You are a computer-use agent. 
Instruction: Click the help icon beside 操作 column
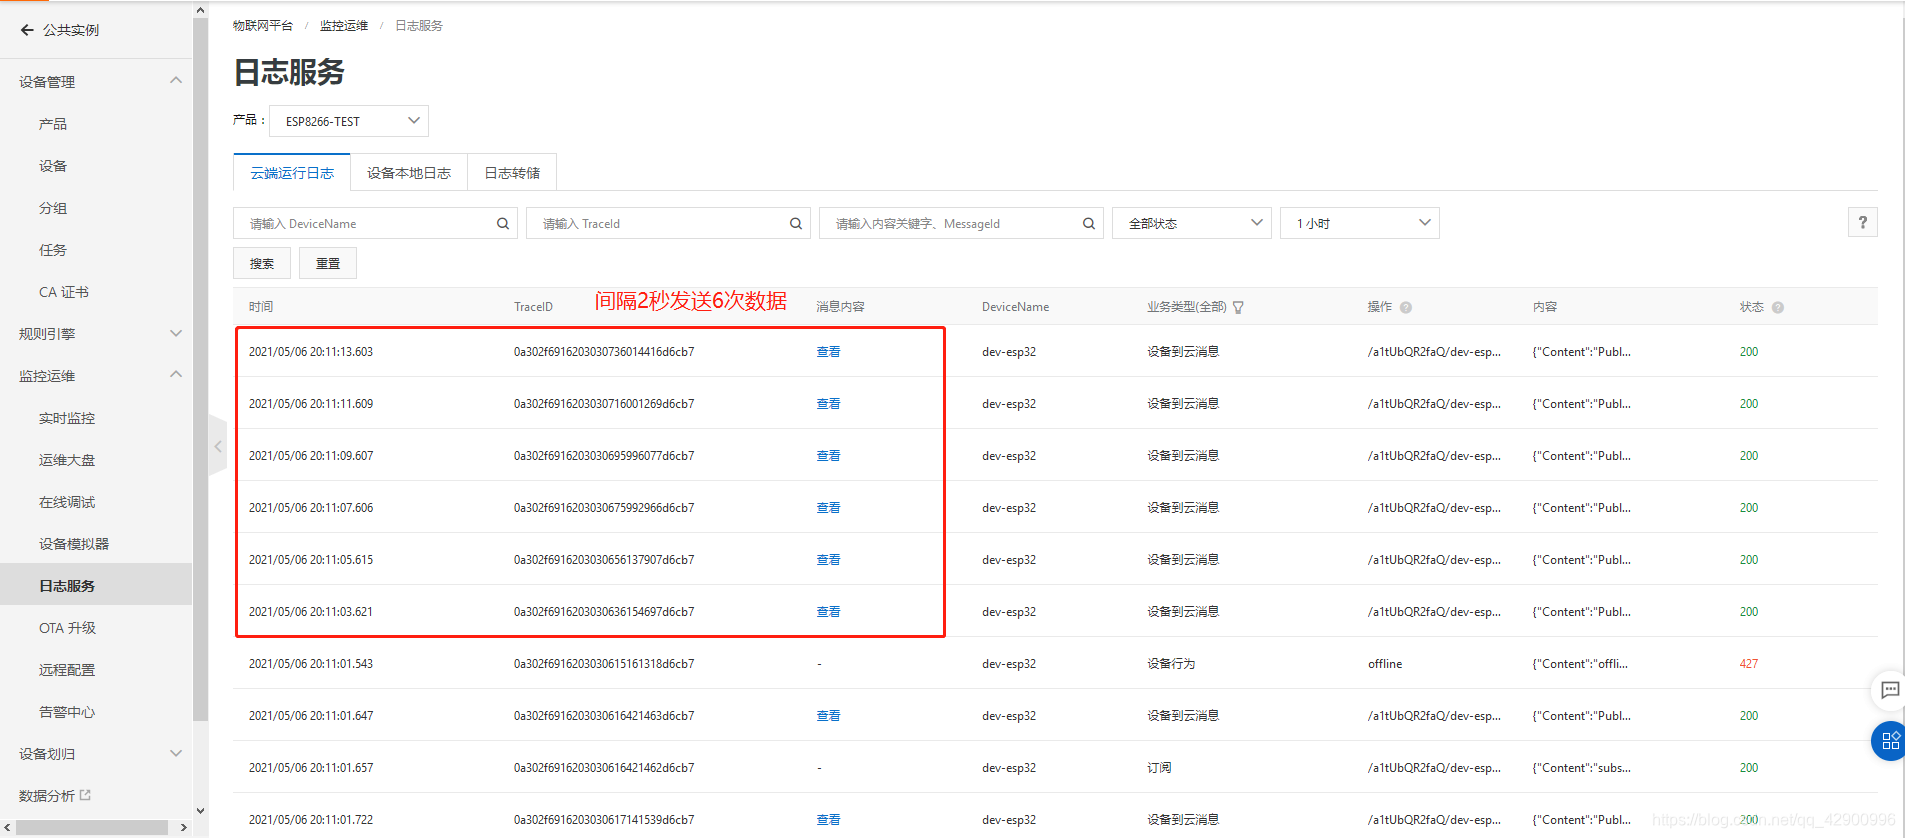[1406, 307]
